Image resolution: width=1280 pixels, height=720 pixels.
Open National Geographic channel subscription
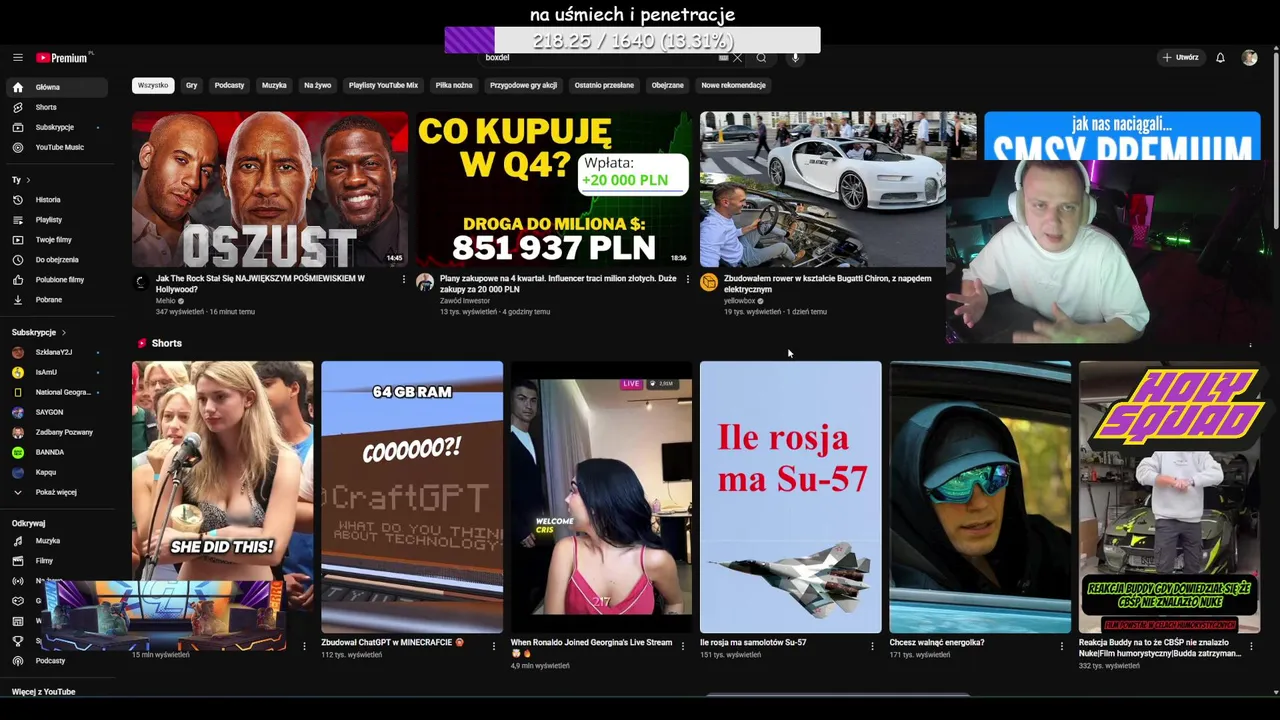click(62, 392)
